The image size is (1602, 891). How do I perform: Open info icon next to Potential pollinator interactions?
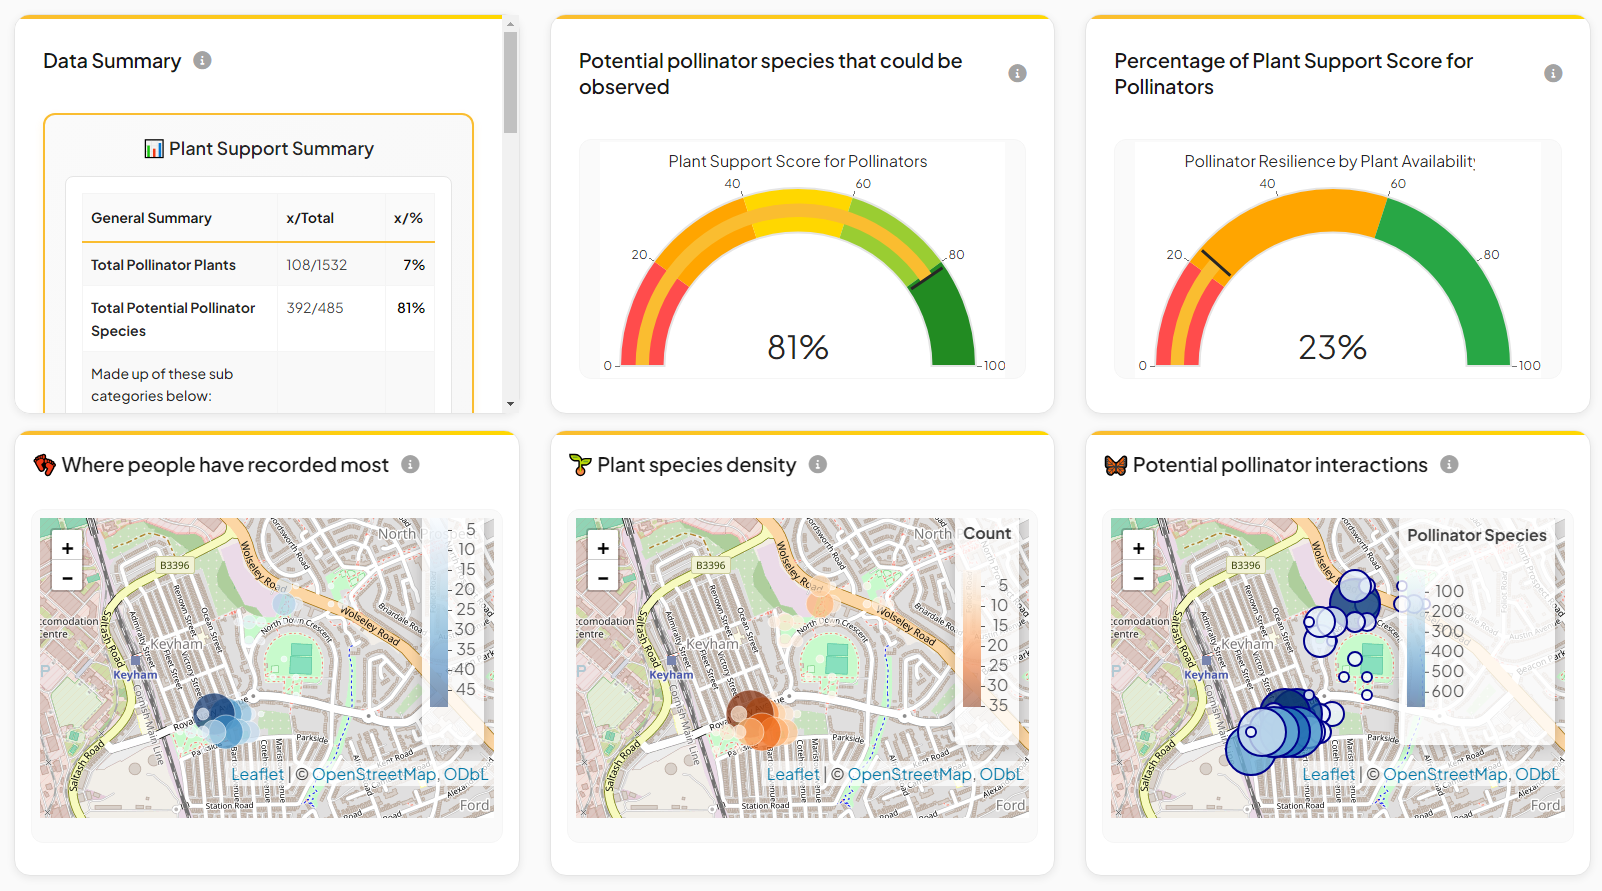[x=1449, y=464]
